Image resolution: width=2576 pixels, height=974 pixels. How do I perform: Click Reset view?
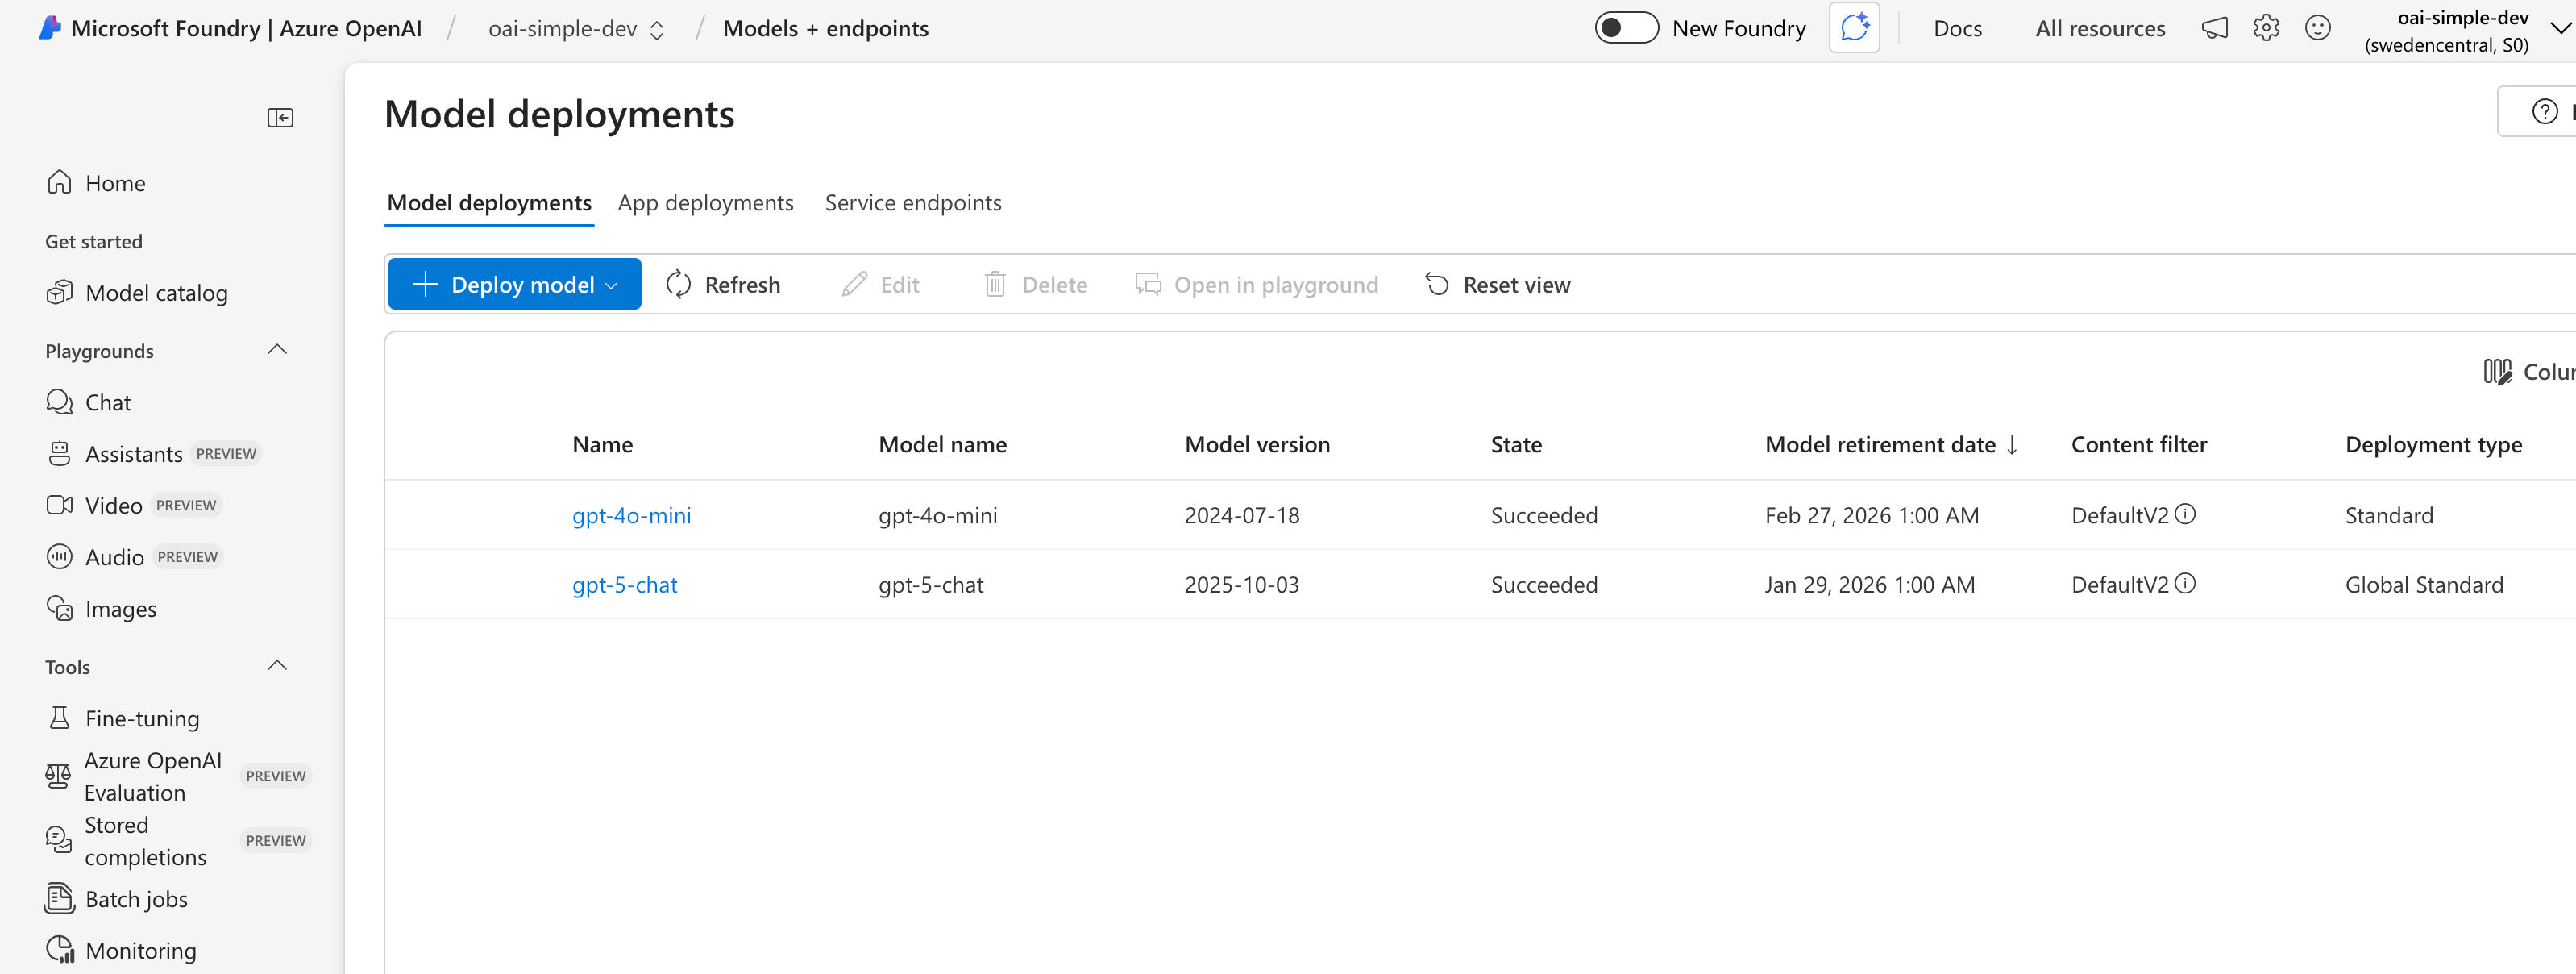[x=1497, y=285]
